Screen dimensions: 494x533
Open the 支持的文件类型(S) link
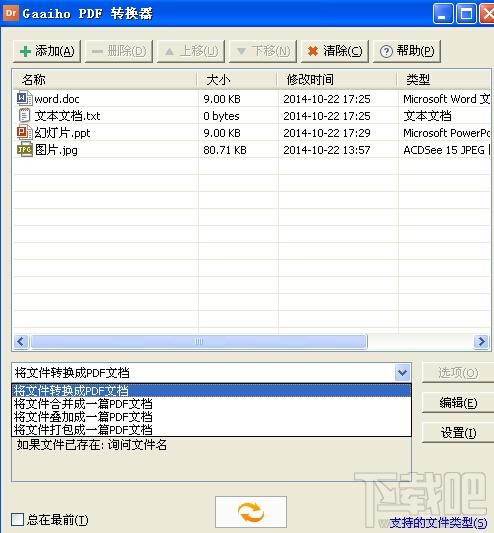coord(438,523)
